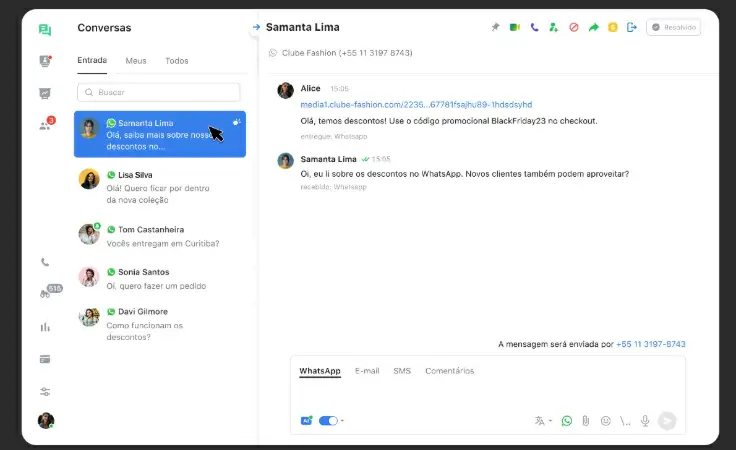This screenshot has height=450, width=736.
Task: Record voice message with microphone icon
Action: 645,421
